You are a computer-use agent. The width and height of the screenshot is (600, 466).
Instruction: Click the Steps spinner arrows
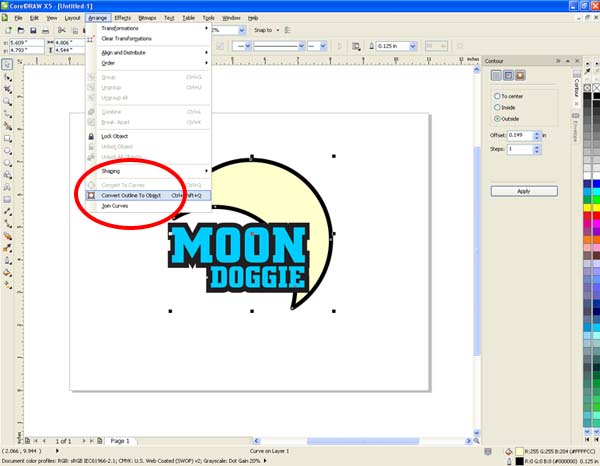tap(537, 149)
